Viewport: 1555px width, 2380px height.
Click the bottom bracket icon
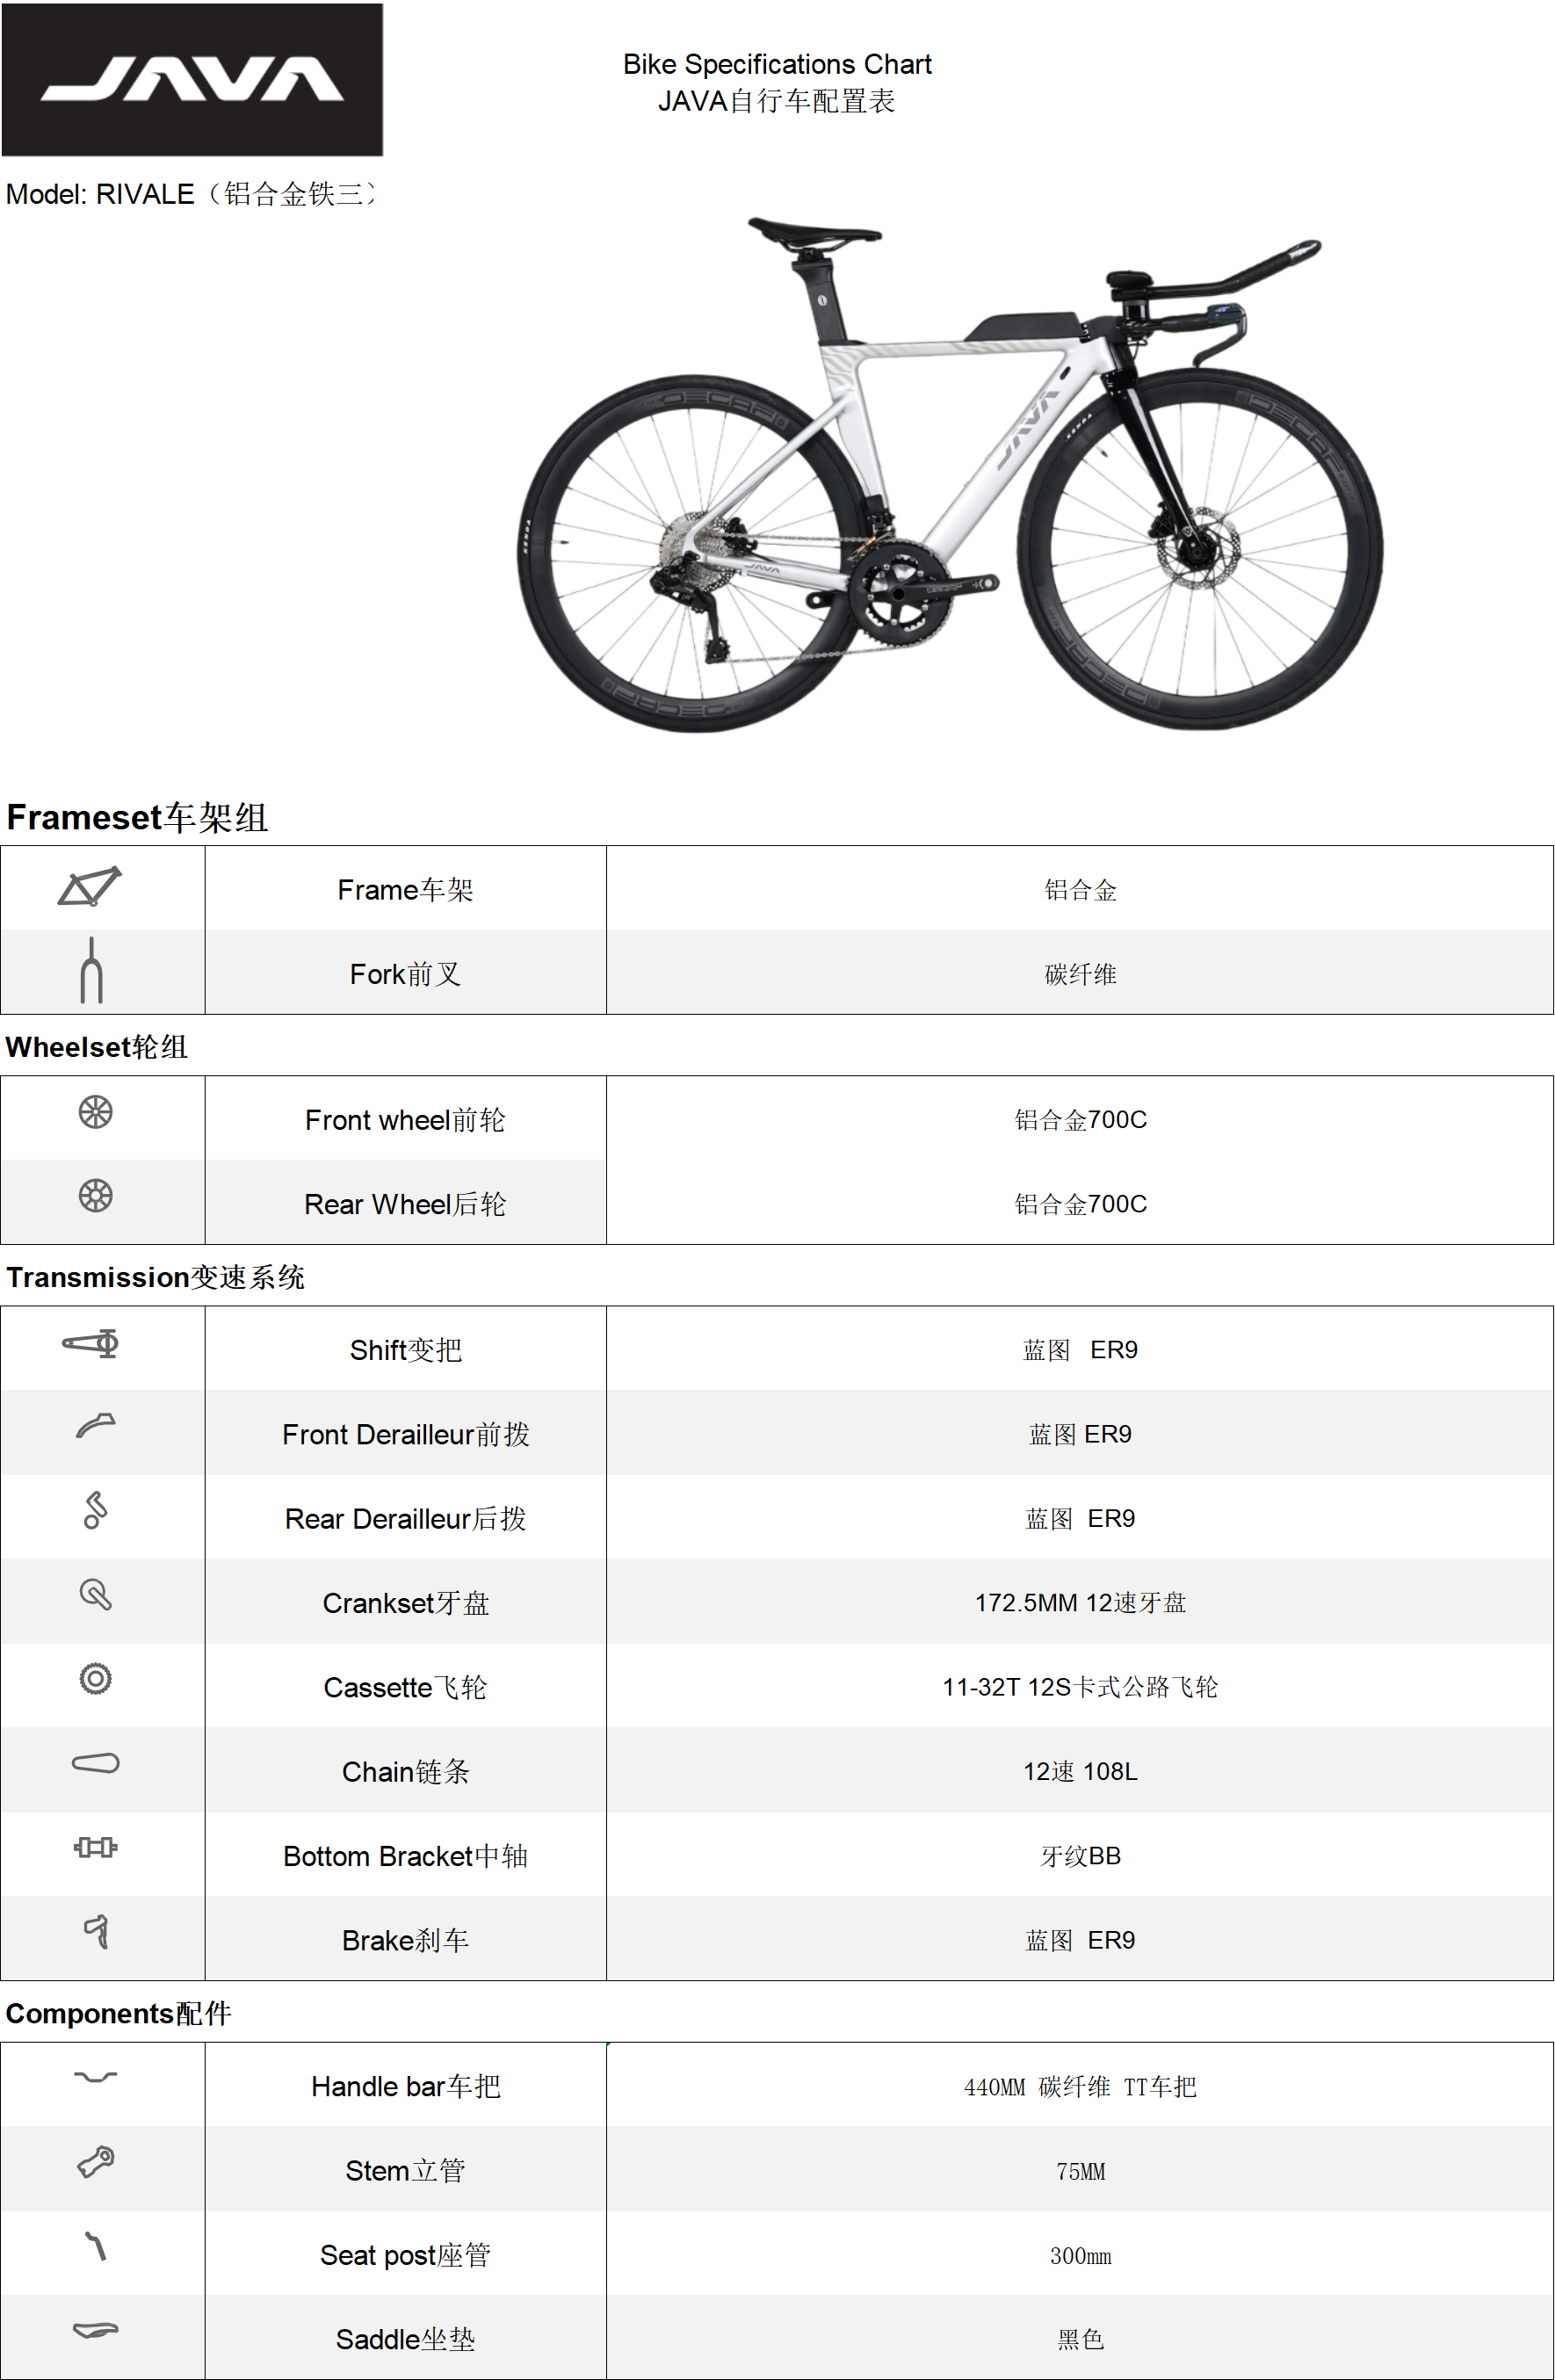(x=96, y=1847)
